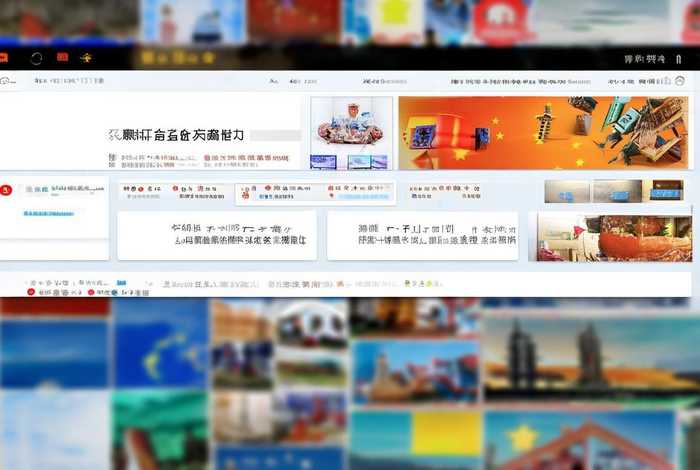
Task: Open the red flag image in top gallery
Action: [293, 20]
